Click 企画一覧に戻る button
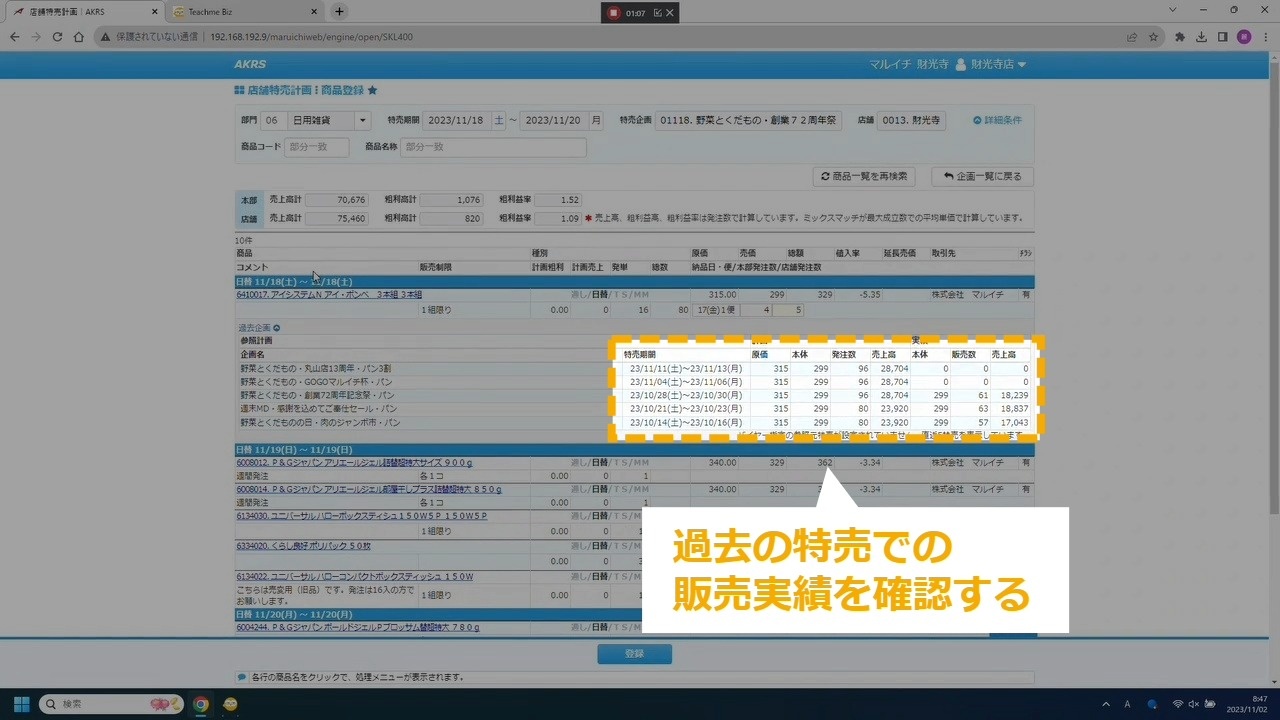This screenshot has width=1280, height=720. 981,176
